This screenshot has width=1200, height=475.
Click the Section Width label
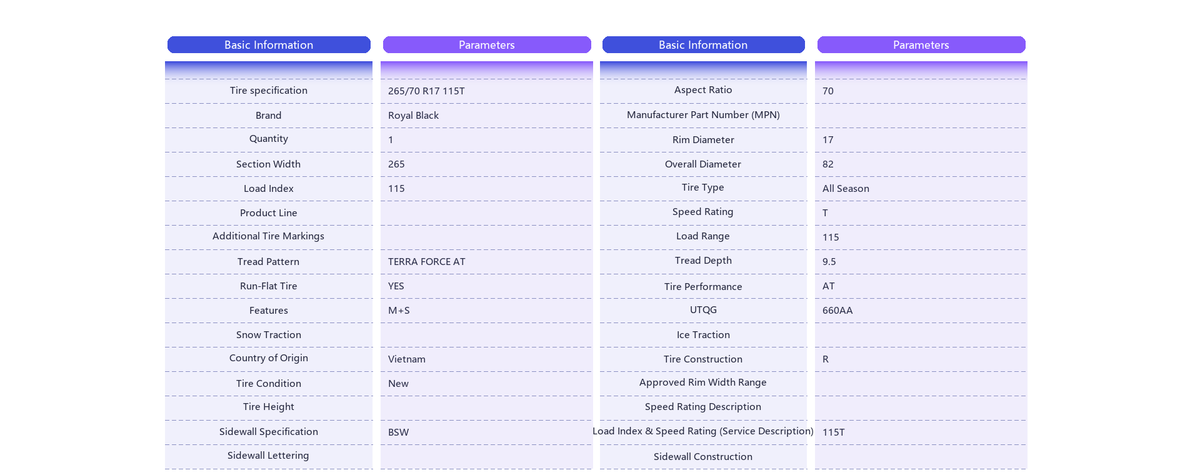click(268, 164)
